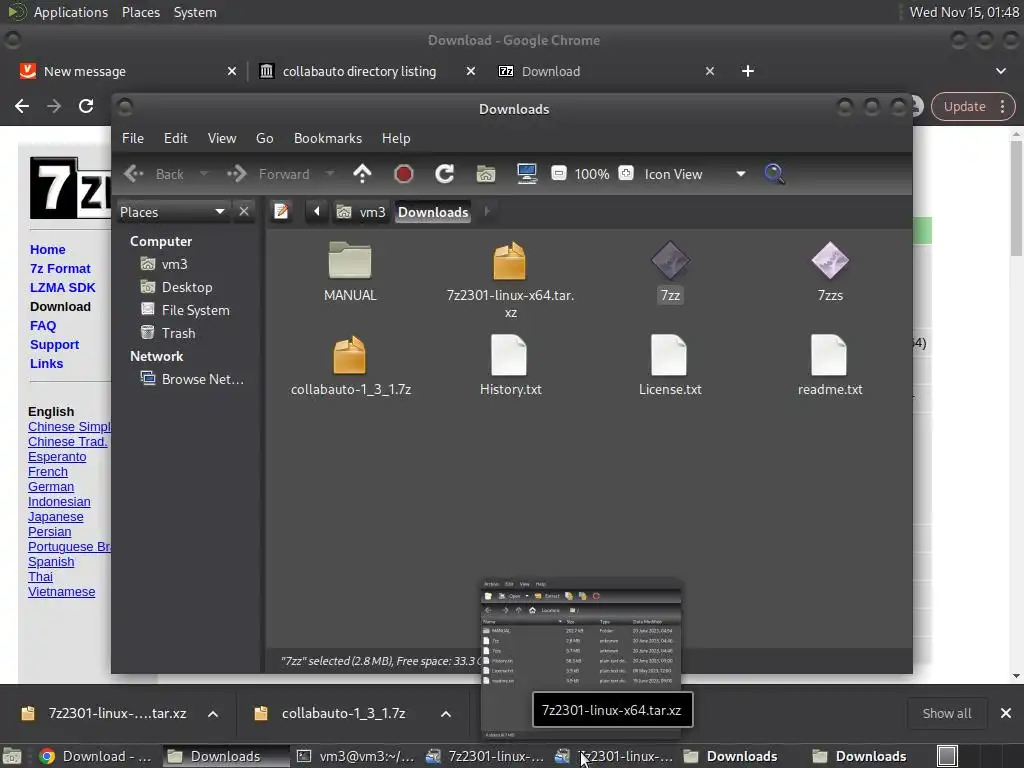Close the Download Chrome tab
Image resolution: width=1024 pixels, height=768 pixels.
(710, 71)
